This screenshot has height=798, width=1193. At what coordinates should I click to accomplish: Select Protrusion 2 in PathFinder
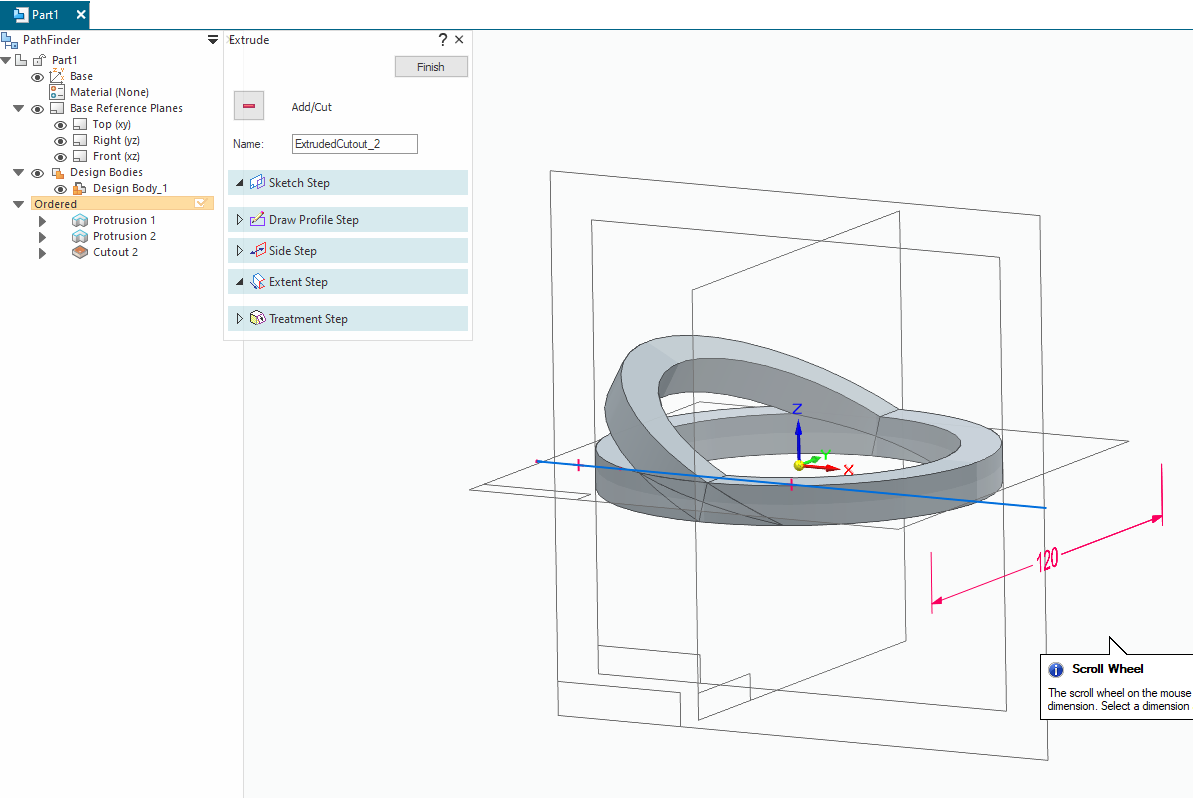tap(124, 236)
